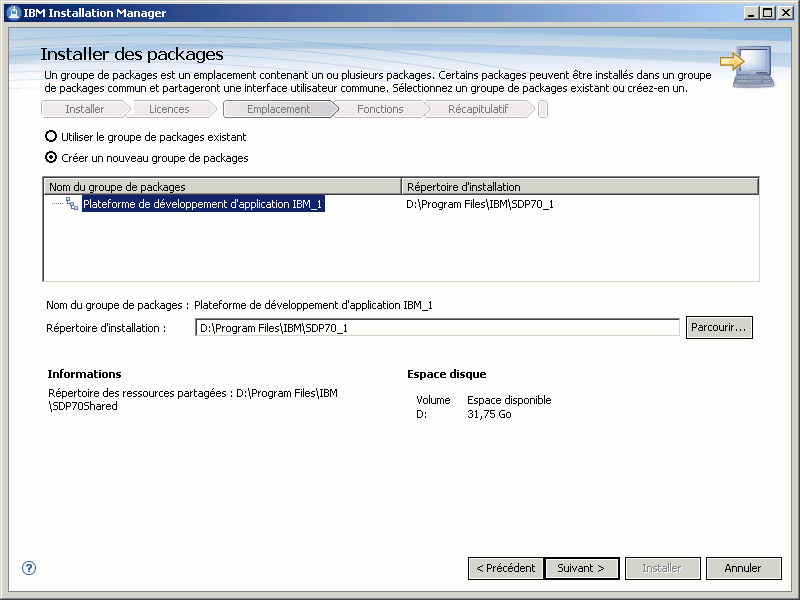Click the 'Espace disque' heading
This screenshot has width=800, height=600.
446,374
